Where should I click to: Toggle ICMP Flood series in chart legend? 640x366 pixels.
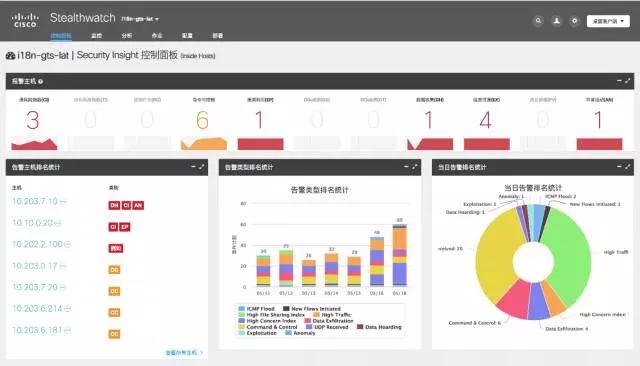coord(256,309)
